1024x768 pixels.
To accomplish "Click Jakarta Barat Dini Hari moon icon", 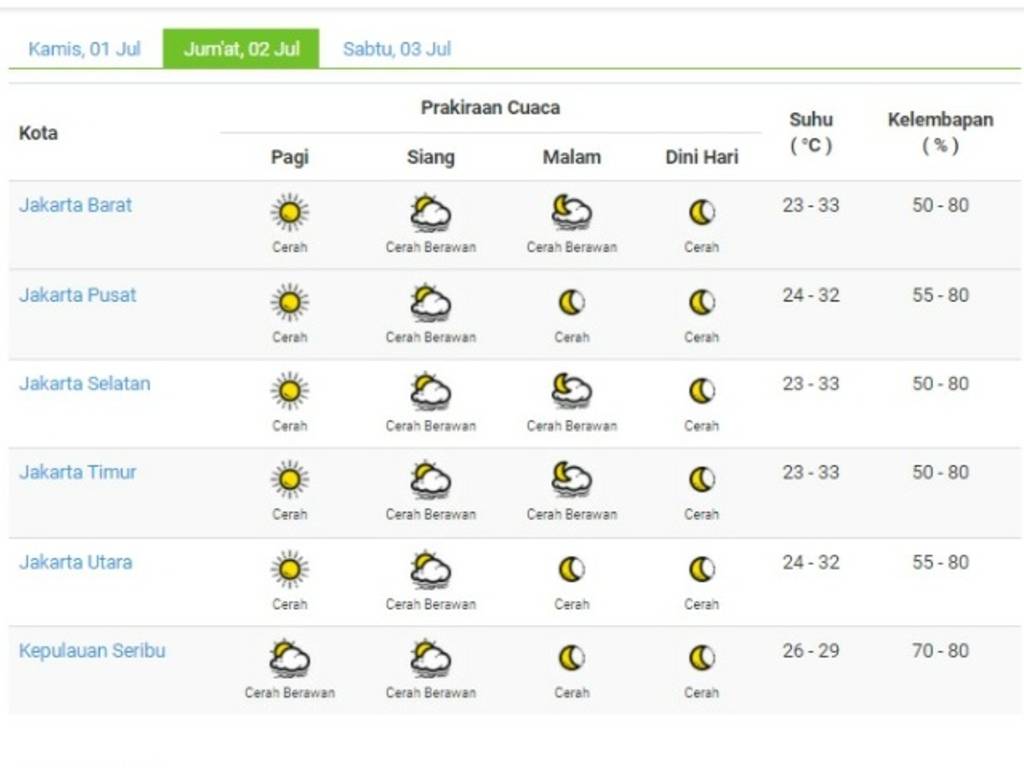I will coord(702,212).
